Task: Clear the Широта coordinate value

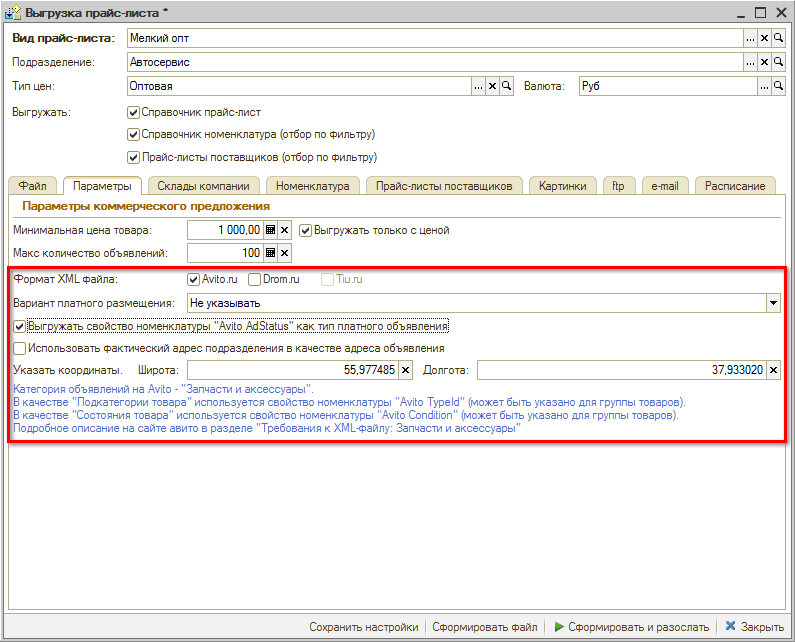Action: (405, 370)
